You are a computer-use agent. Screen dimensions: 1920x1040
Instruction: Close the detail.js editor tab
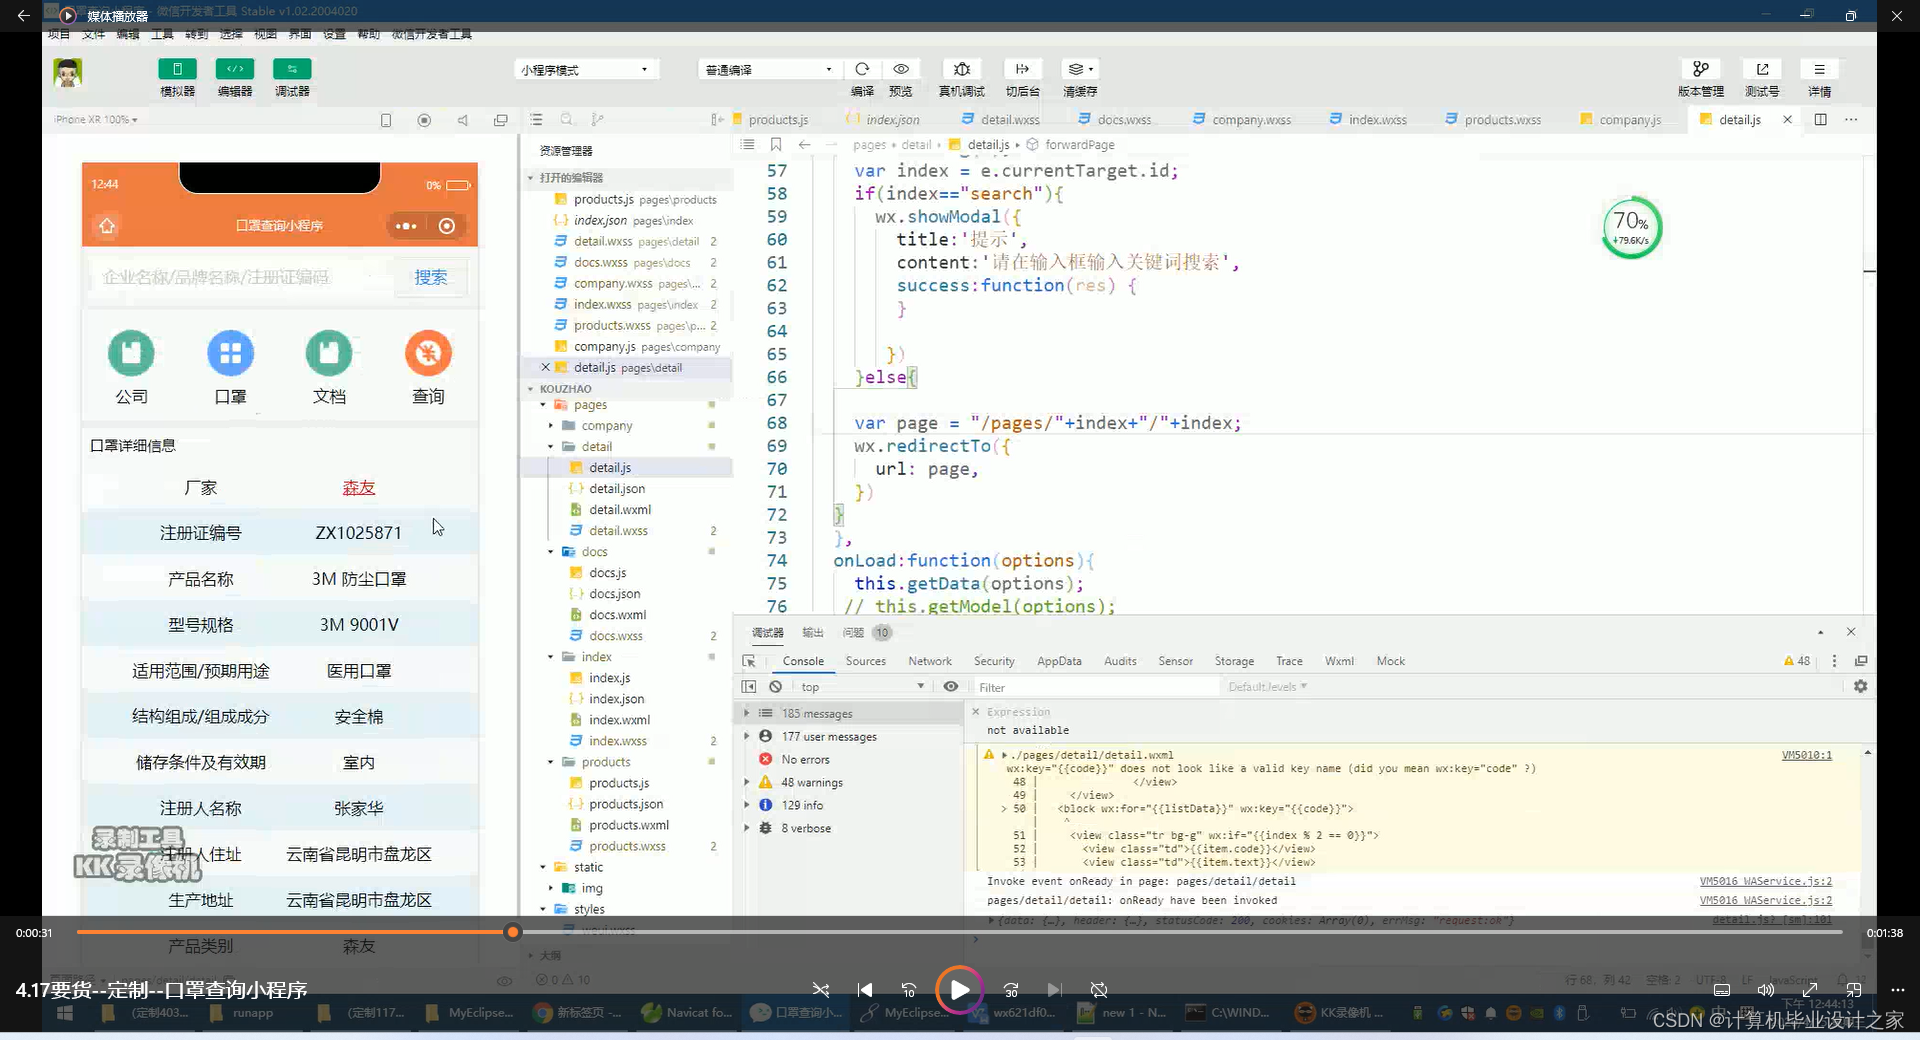(1787, 119)
